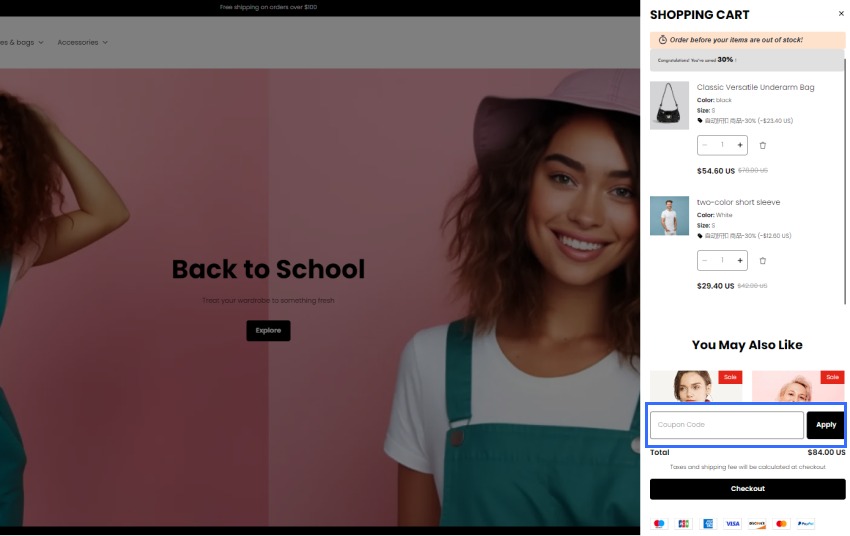Image resolution: width=850 pixels, height=536 pixels.
Task: Click the PayPal payment icon
Action: coord(806,524)
